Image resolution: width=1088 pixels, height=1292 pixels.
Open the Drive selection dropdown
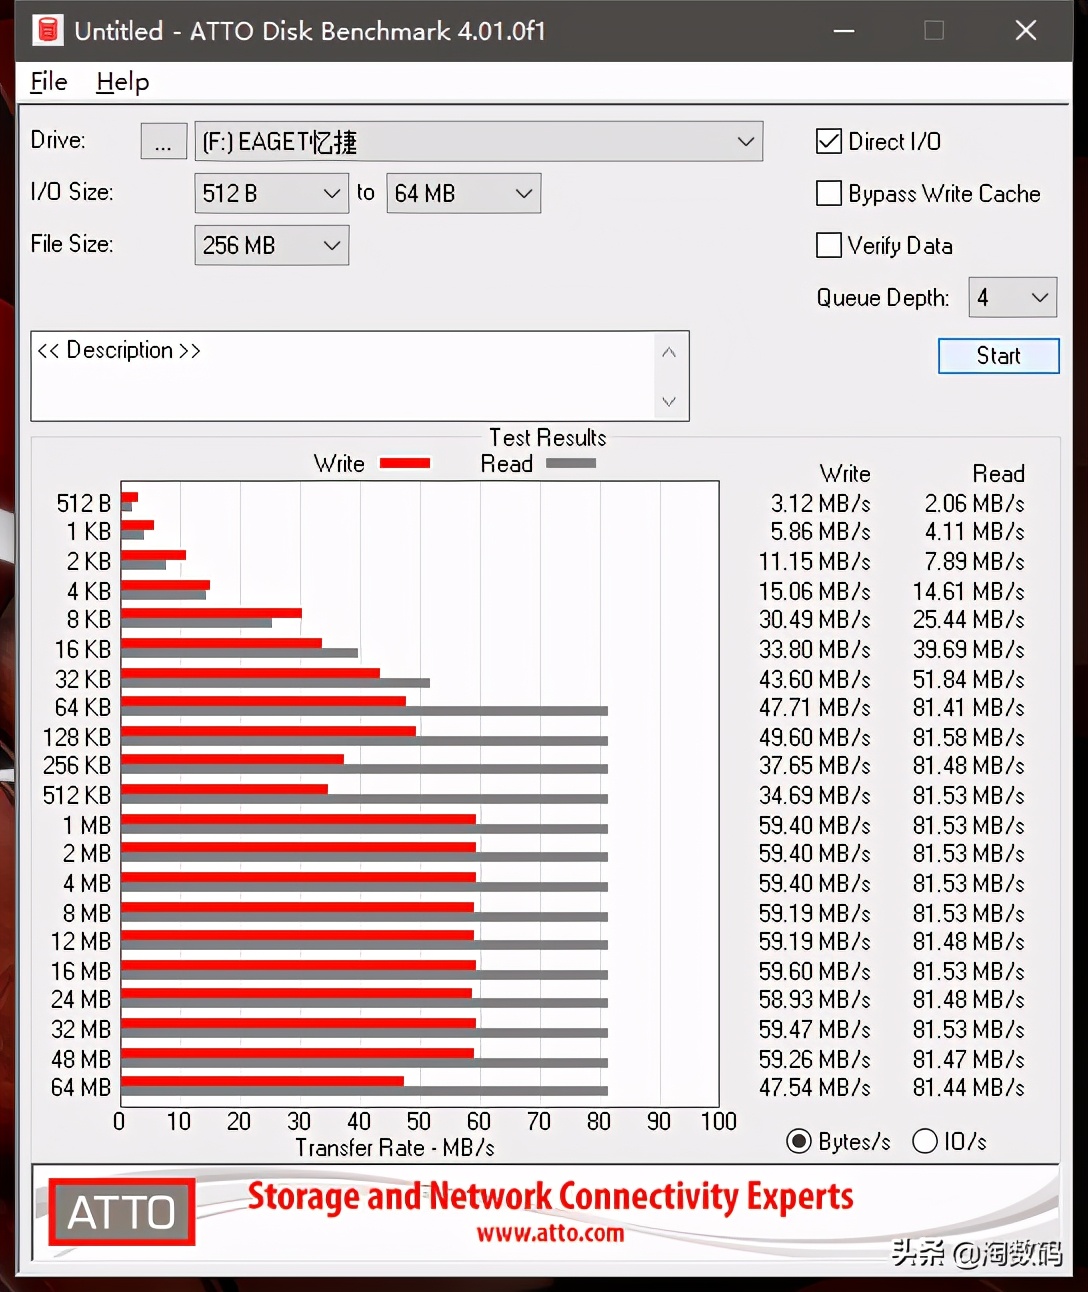click(x=479, y=141)
